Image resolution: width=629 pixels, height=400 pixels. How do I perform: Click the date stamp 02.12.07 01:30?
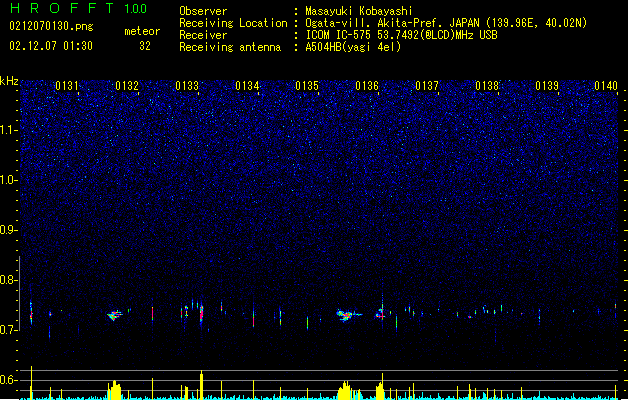point(51,46)
